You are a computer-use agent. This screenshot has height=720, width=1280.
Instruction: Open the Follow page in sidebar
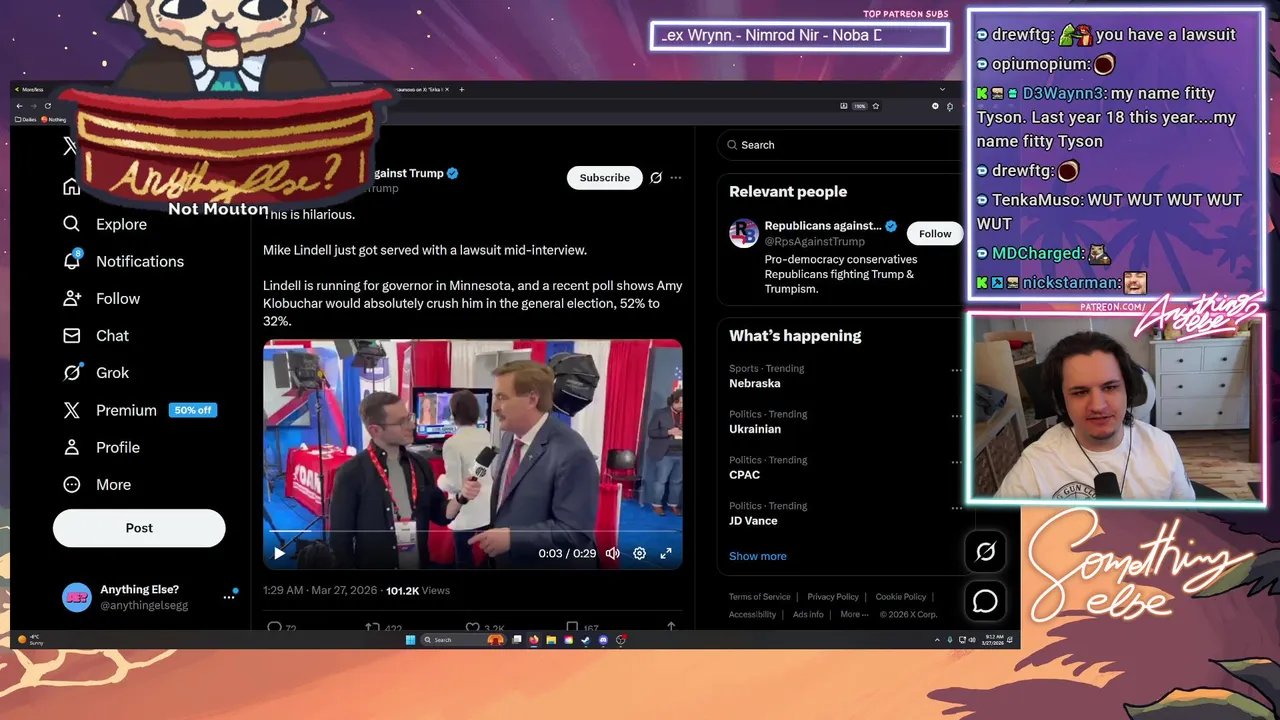tap(102, 298)
